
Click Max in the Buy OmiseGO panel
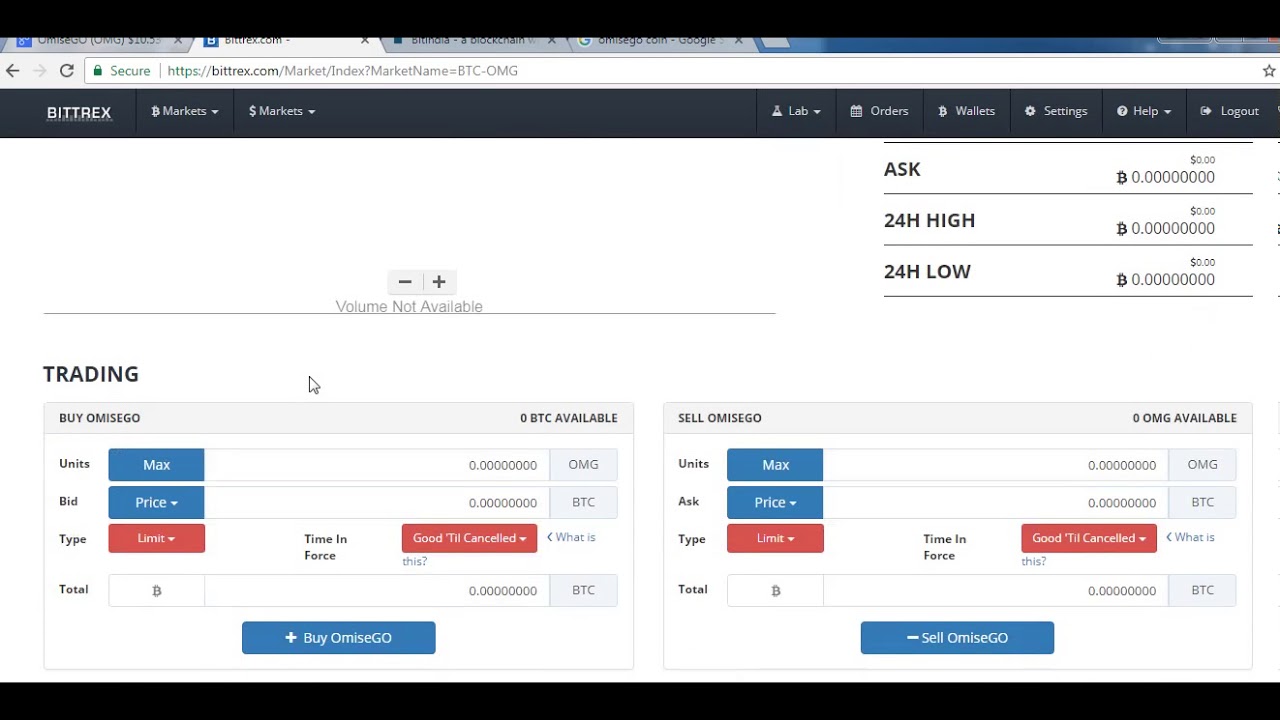click(x=156, y=465)
